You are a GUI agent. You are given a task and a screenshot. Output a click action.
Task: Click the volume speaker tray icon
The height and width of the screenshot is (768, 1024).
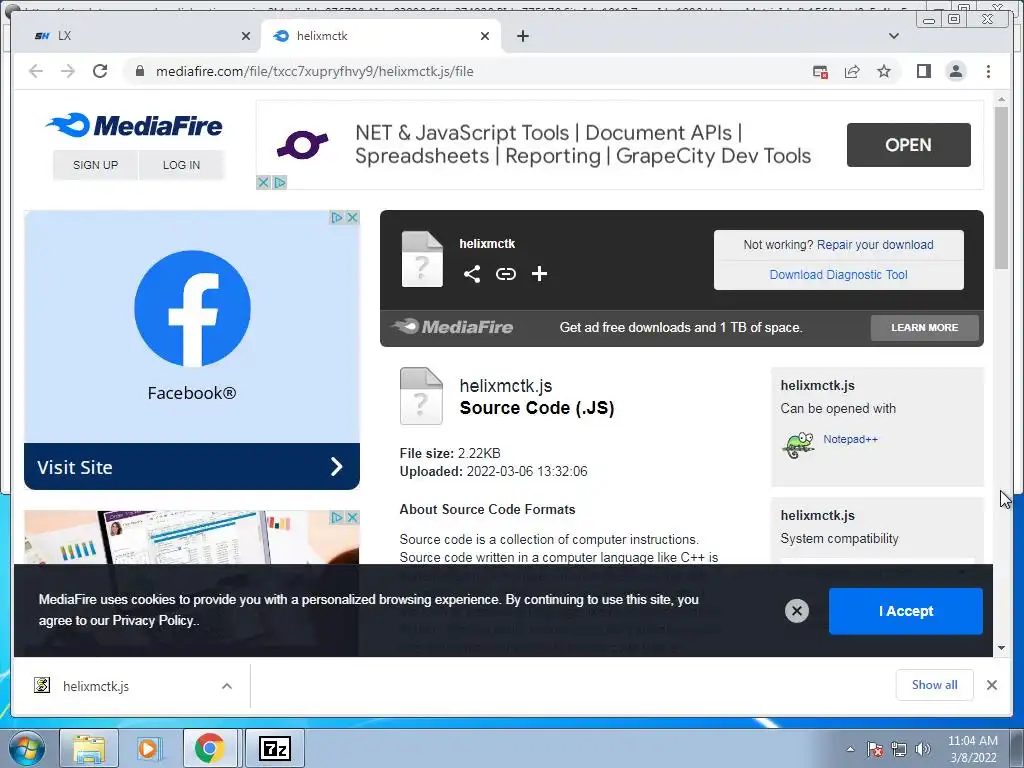click(x=923, y=749)
